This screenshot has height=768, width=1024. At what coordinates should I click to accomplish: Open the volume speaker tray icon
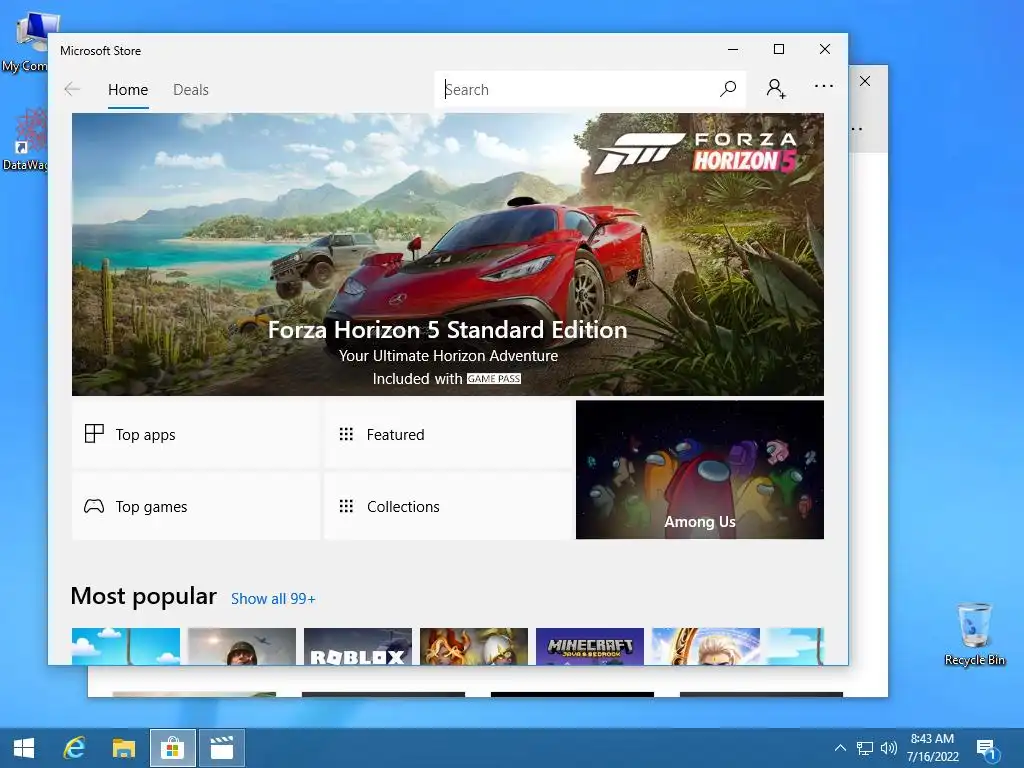click(888, 748)
